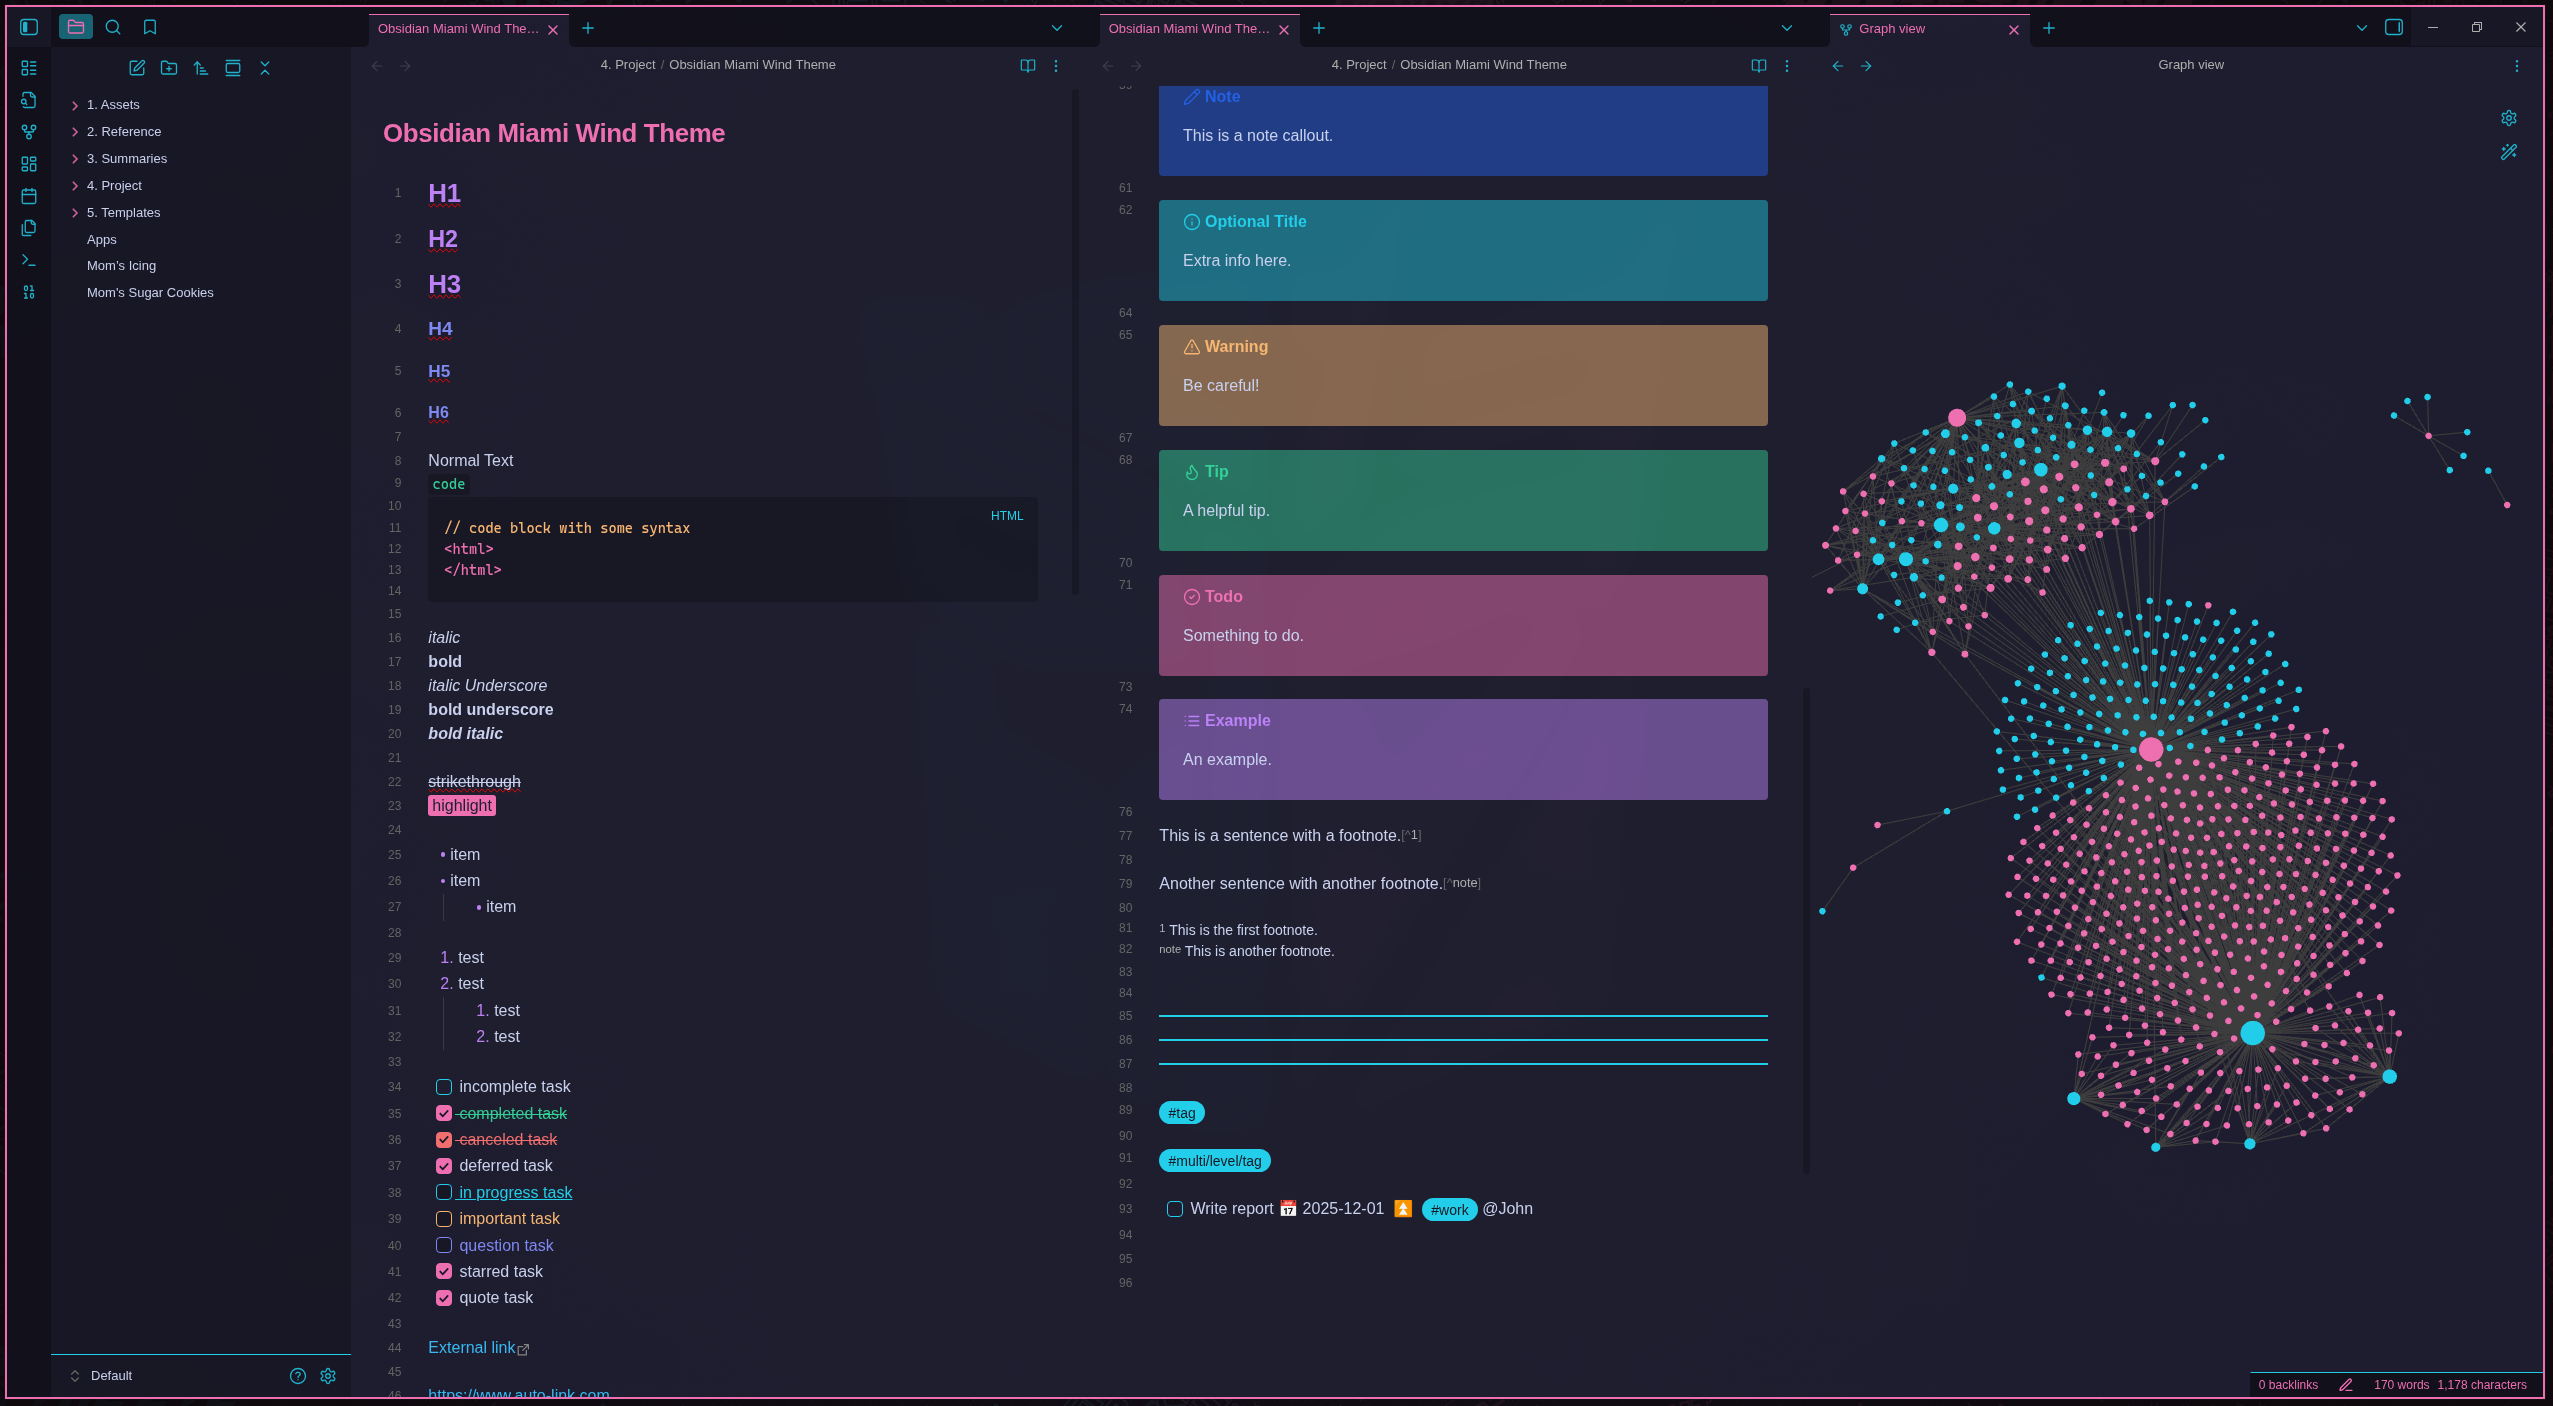Click the templates copy-pages ribbon icon
This screenshot has width=2553, height=1406.
(x=29, y=228)
